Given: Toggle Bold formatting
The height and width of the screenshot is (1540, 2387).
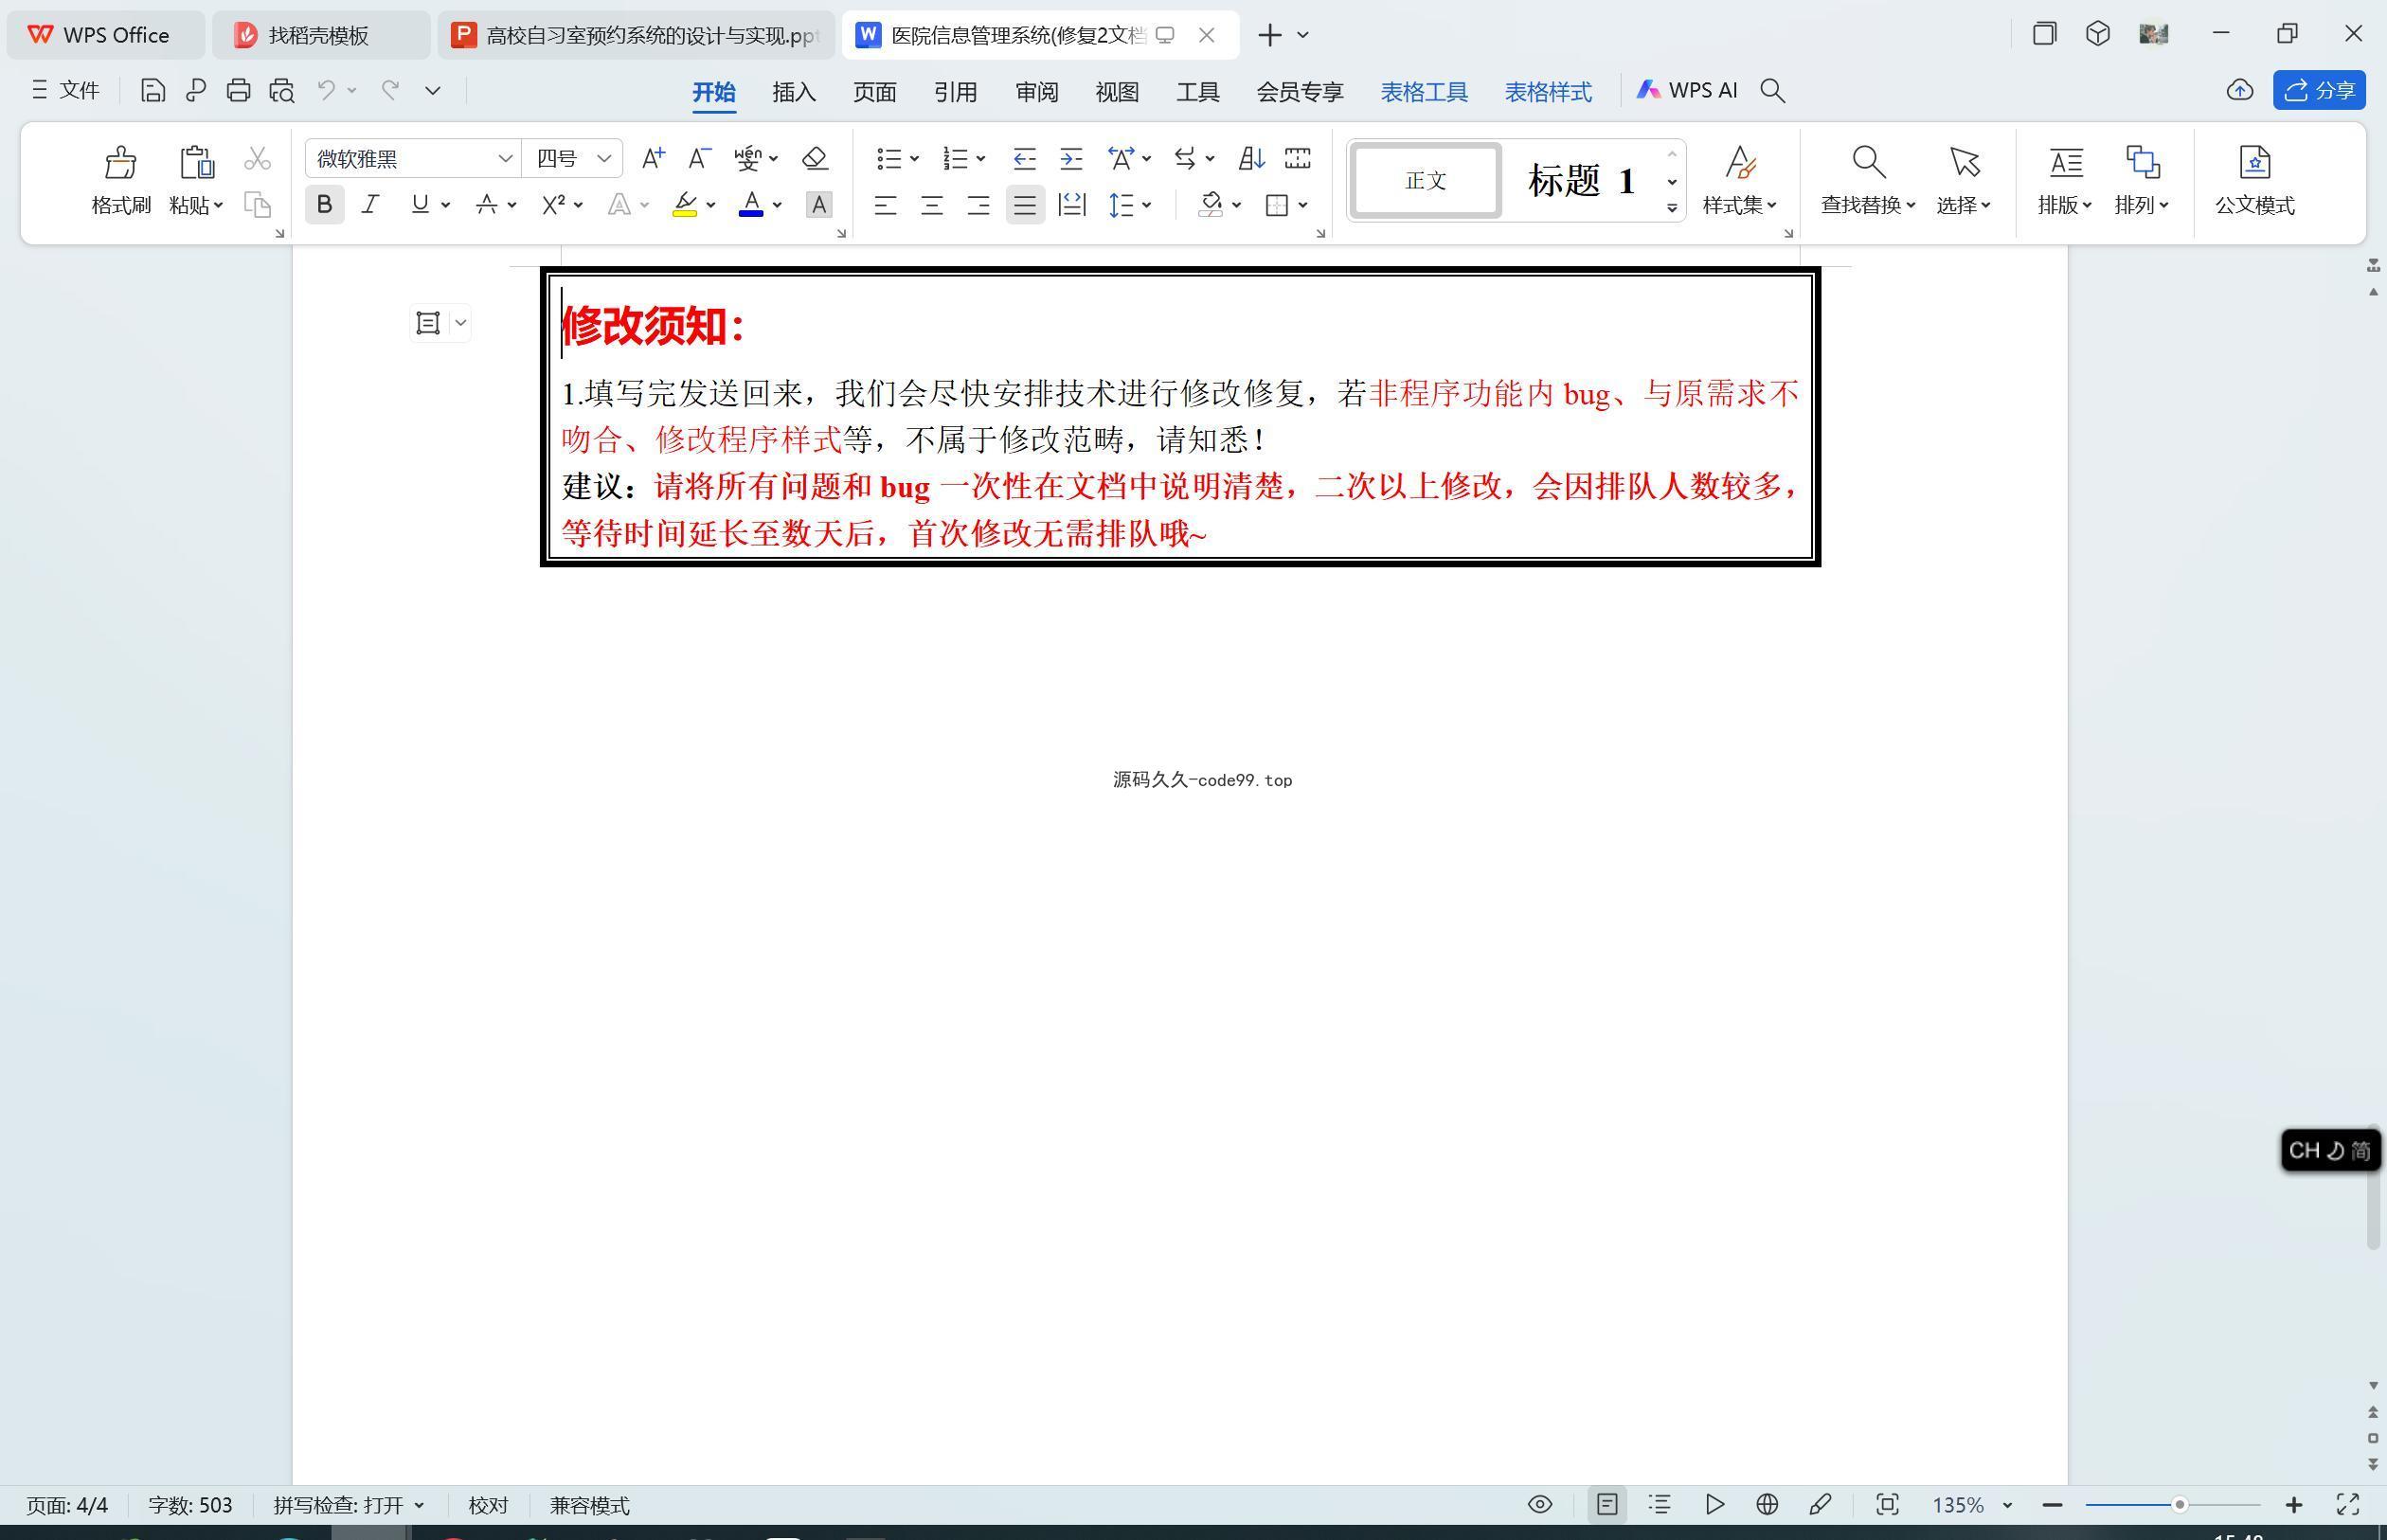Looking at the screenshot, I should (324, 205).
